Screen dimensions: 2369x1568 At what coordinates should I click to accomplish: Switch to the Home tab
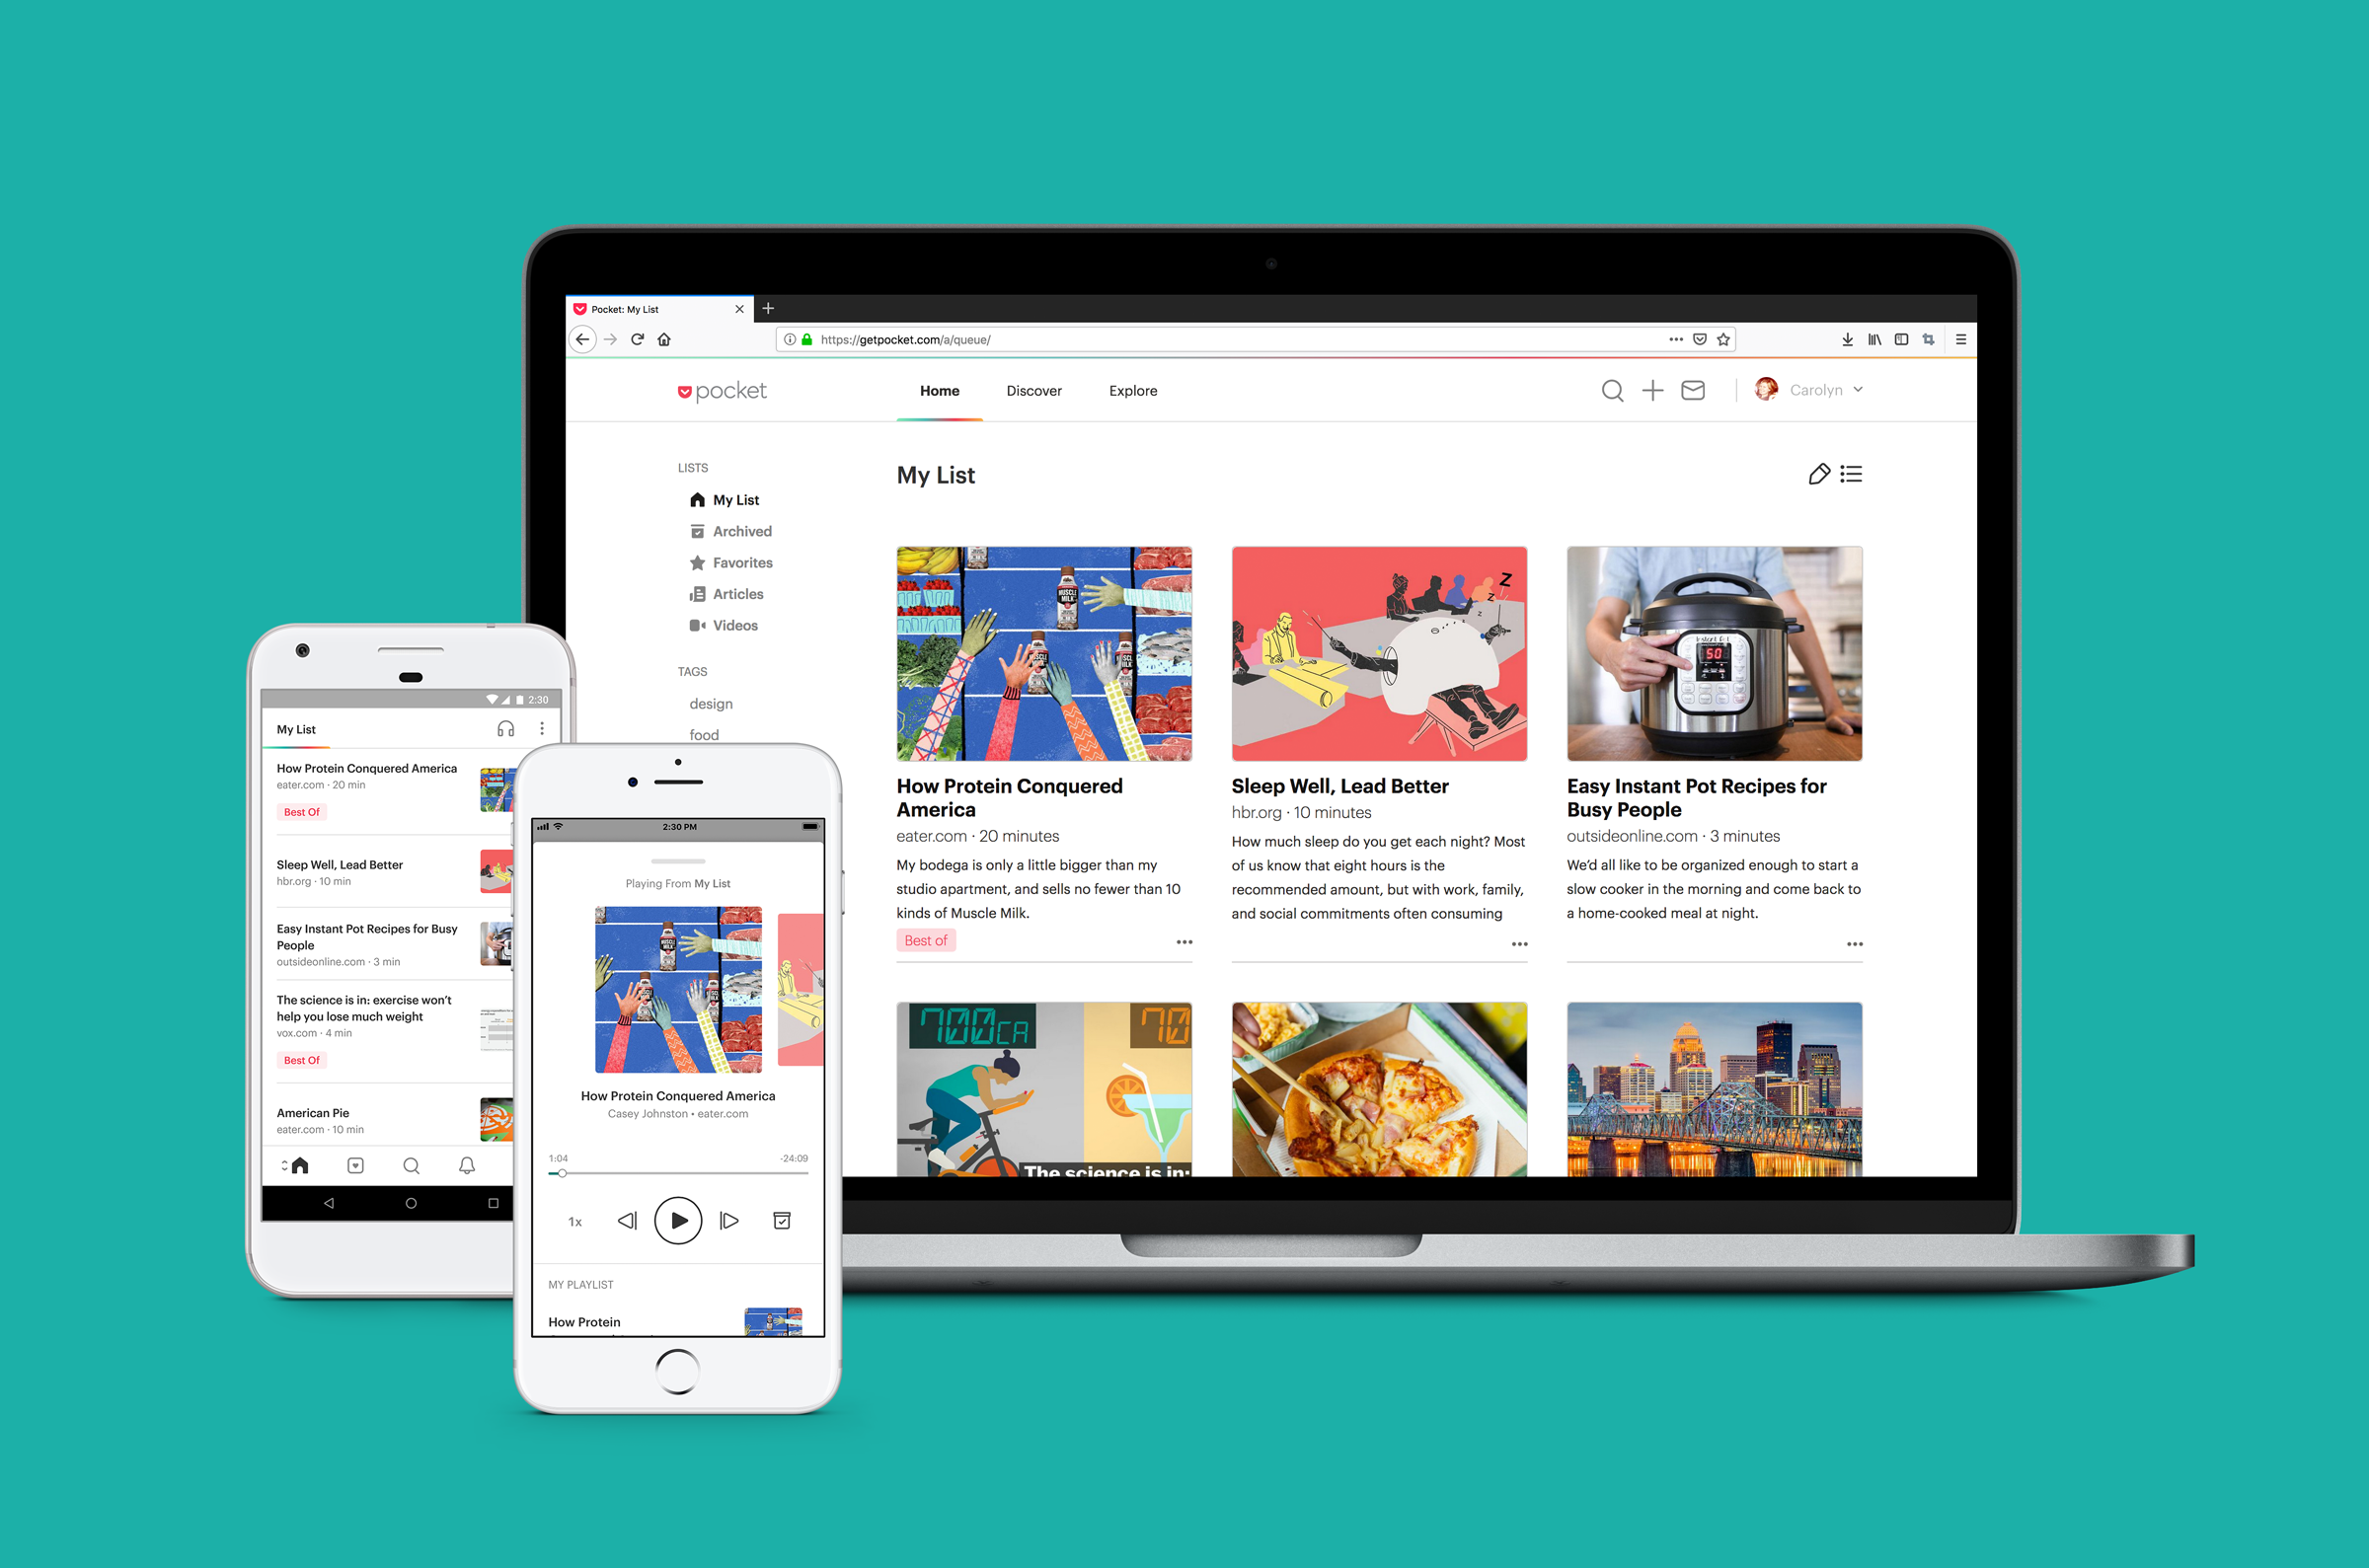pos(938,390)
